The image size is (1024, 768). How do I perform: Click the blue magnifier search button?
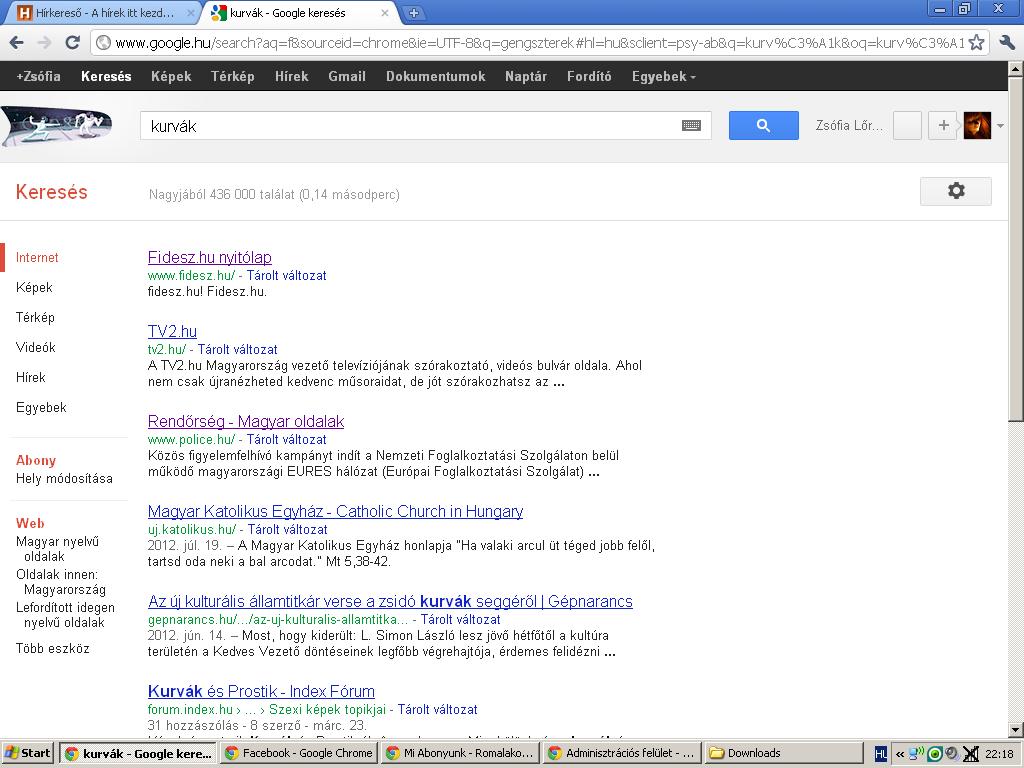[763, 125]
